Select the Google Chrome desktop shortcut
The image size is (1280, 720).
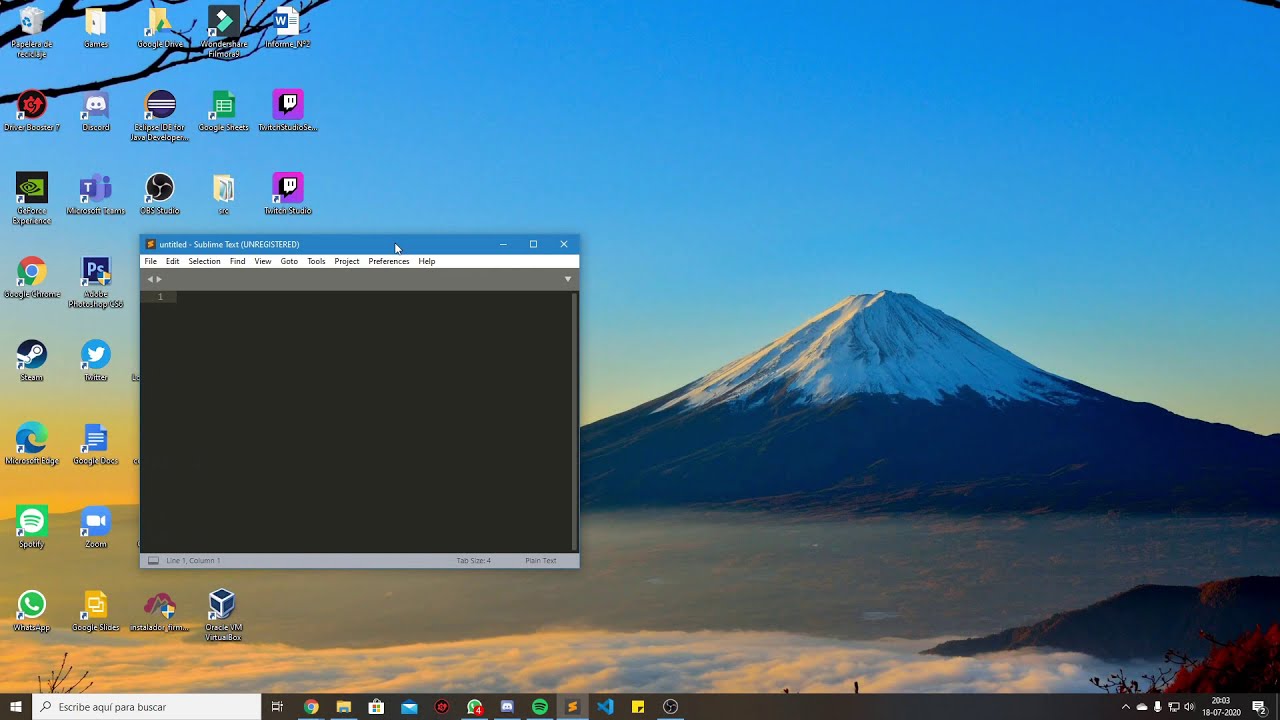pyautogui.click(x=32, y=278)
